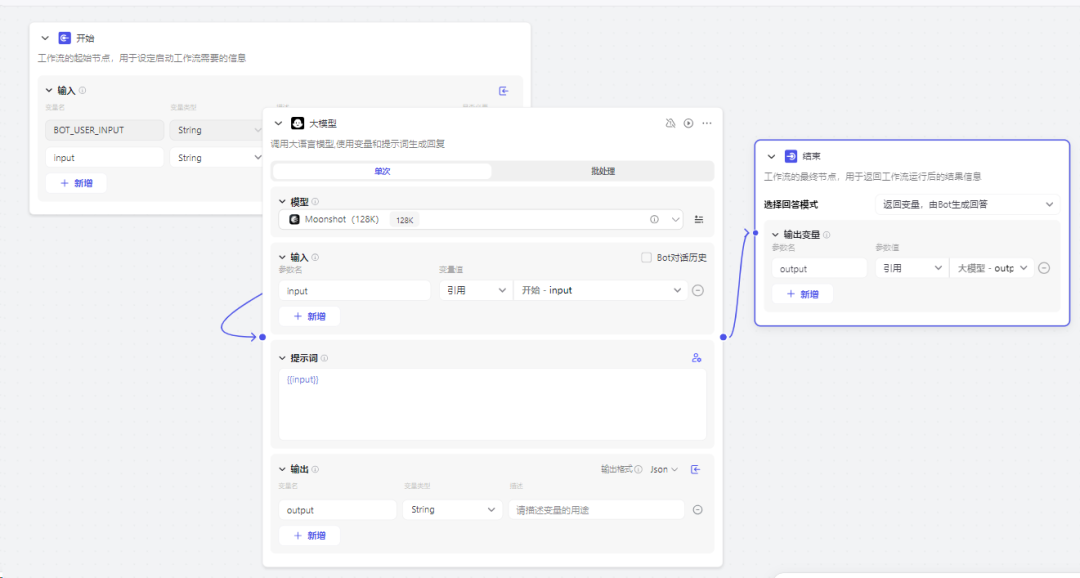Click the info icon next to 提示词 label
The width and height of the screenshot is (1080, 578).
[324, 358]
